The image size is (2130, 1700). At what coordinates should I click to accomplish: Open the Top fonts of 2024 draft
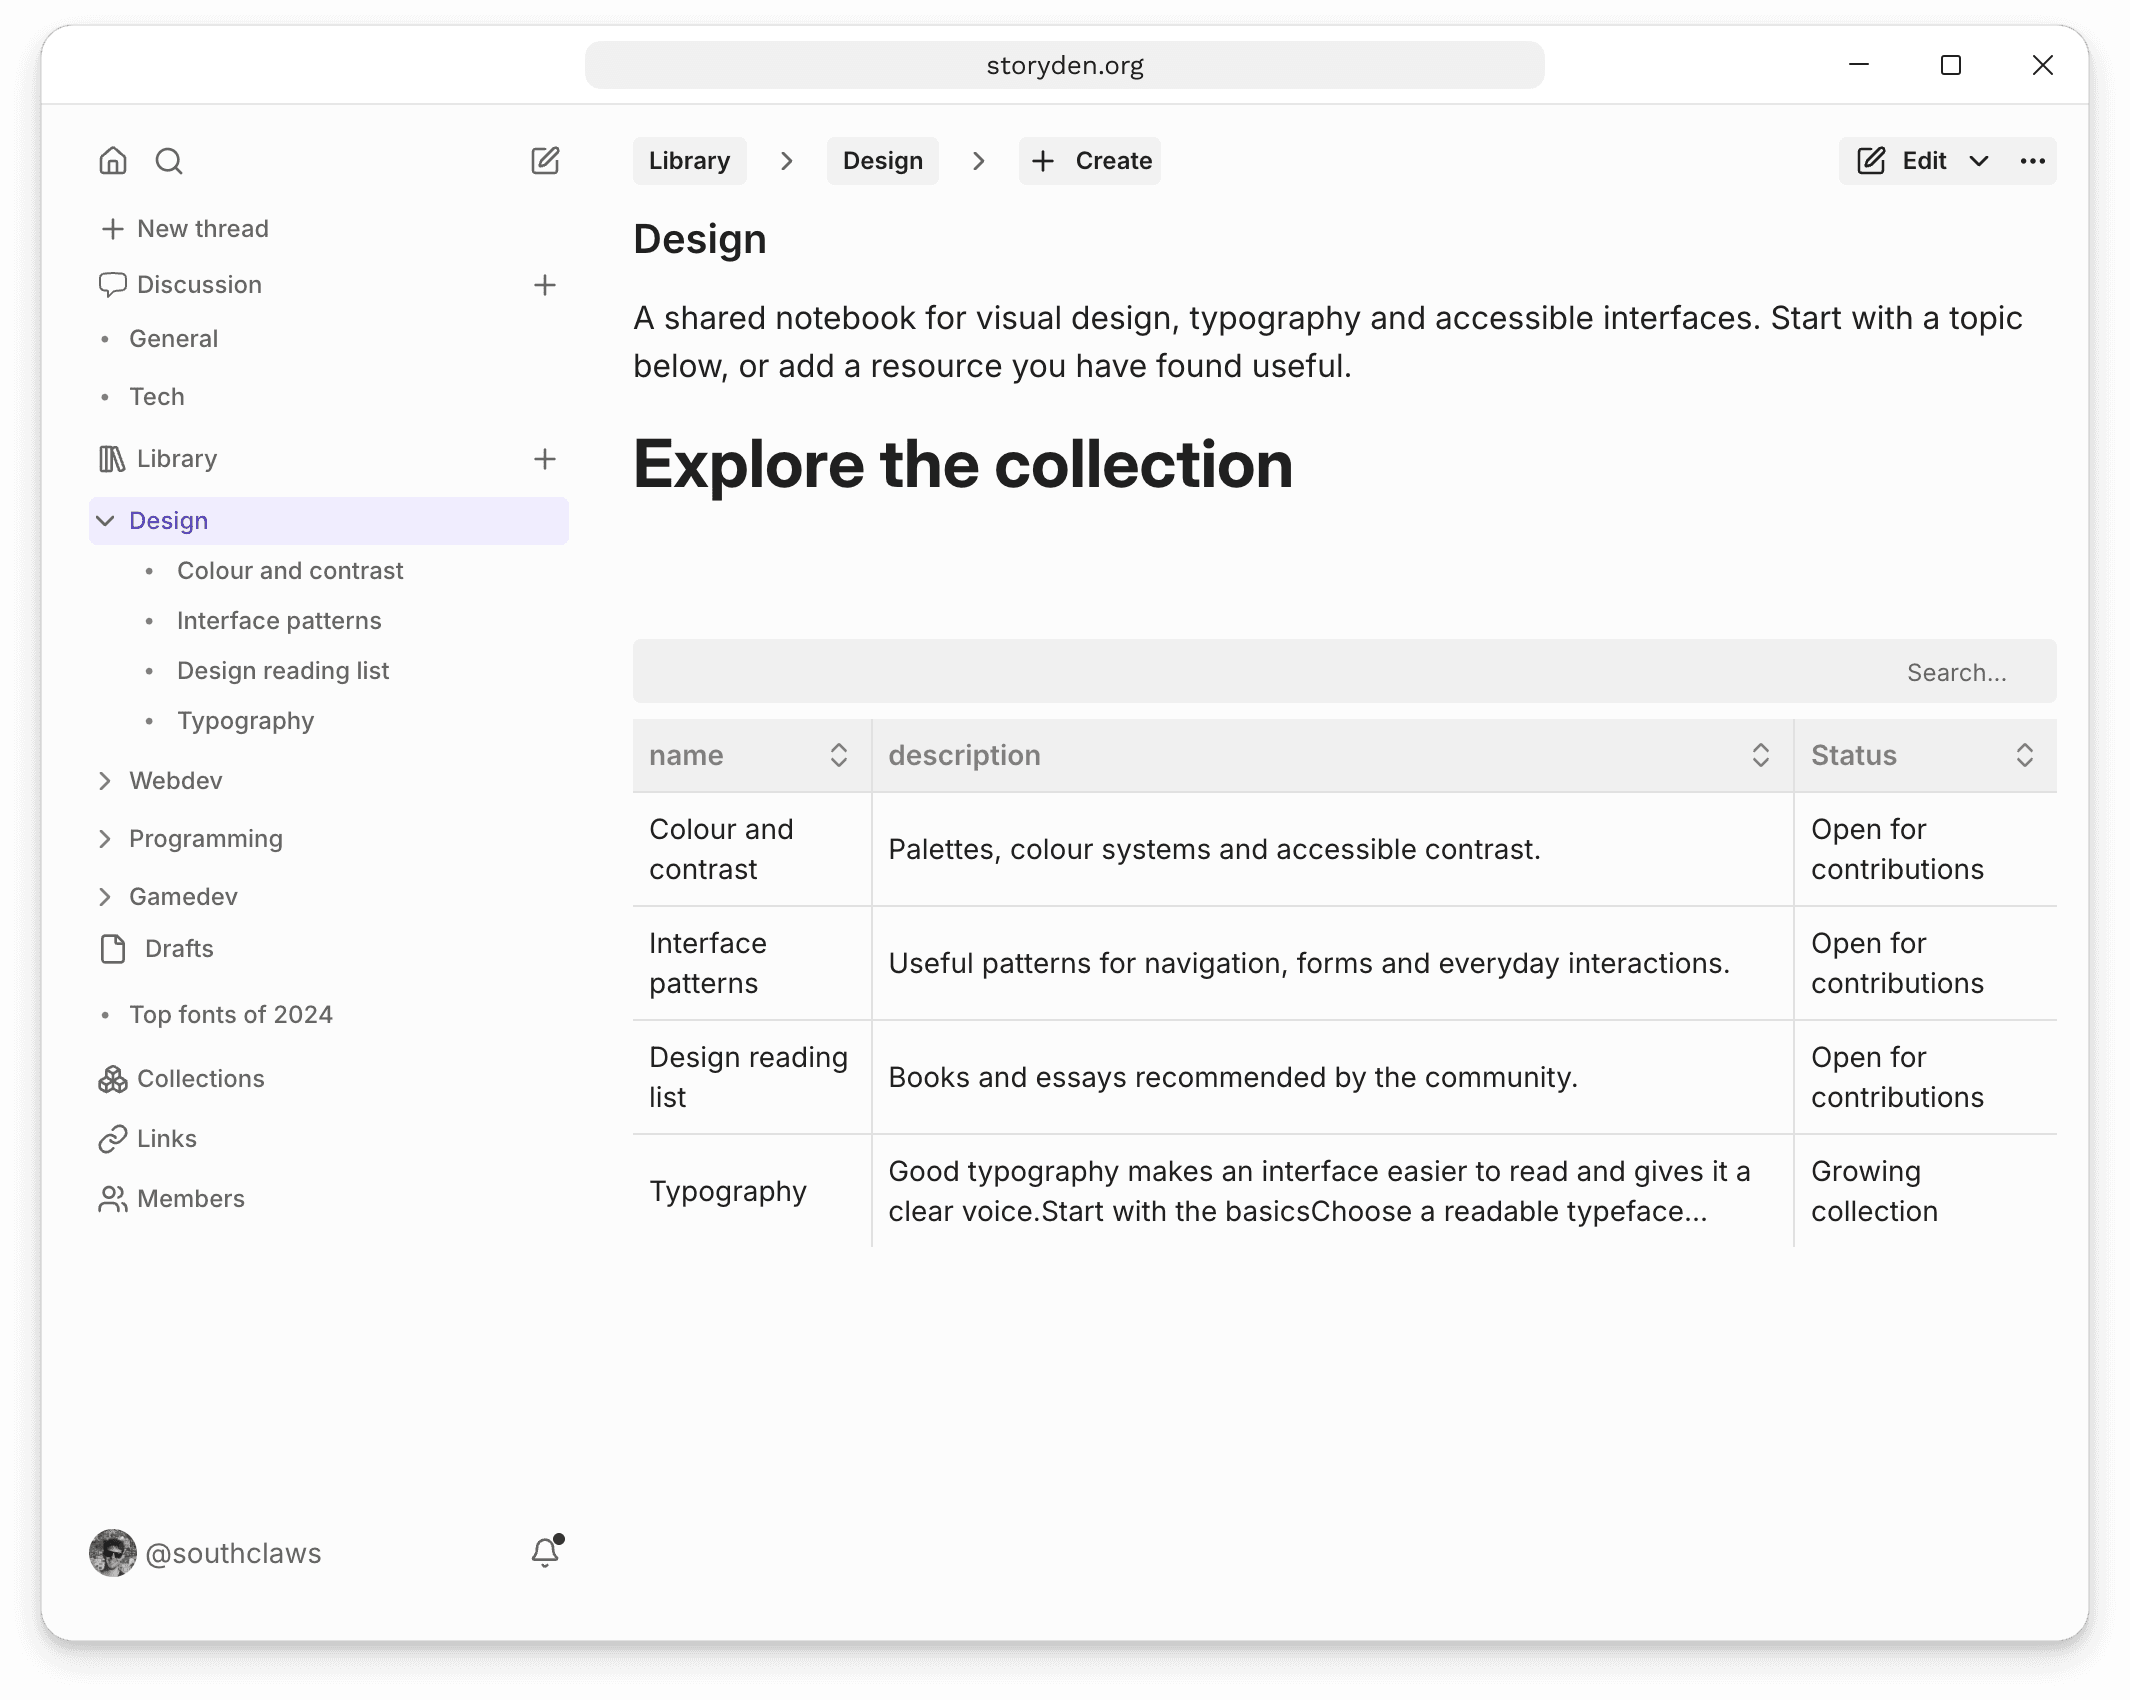click(x=231, y=1015)
